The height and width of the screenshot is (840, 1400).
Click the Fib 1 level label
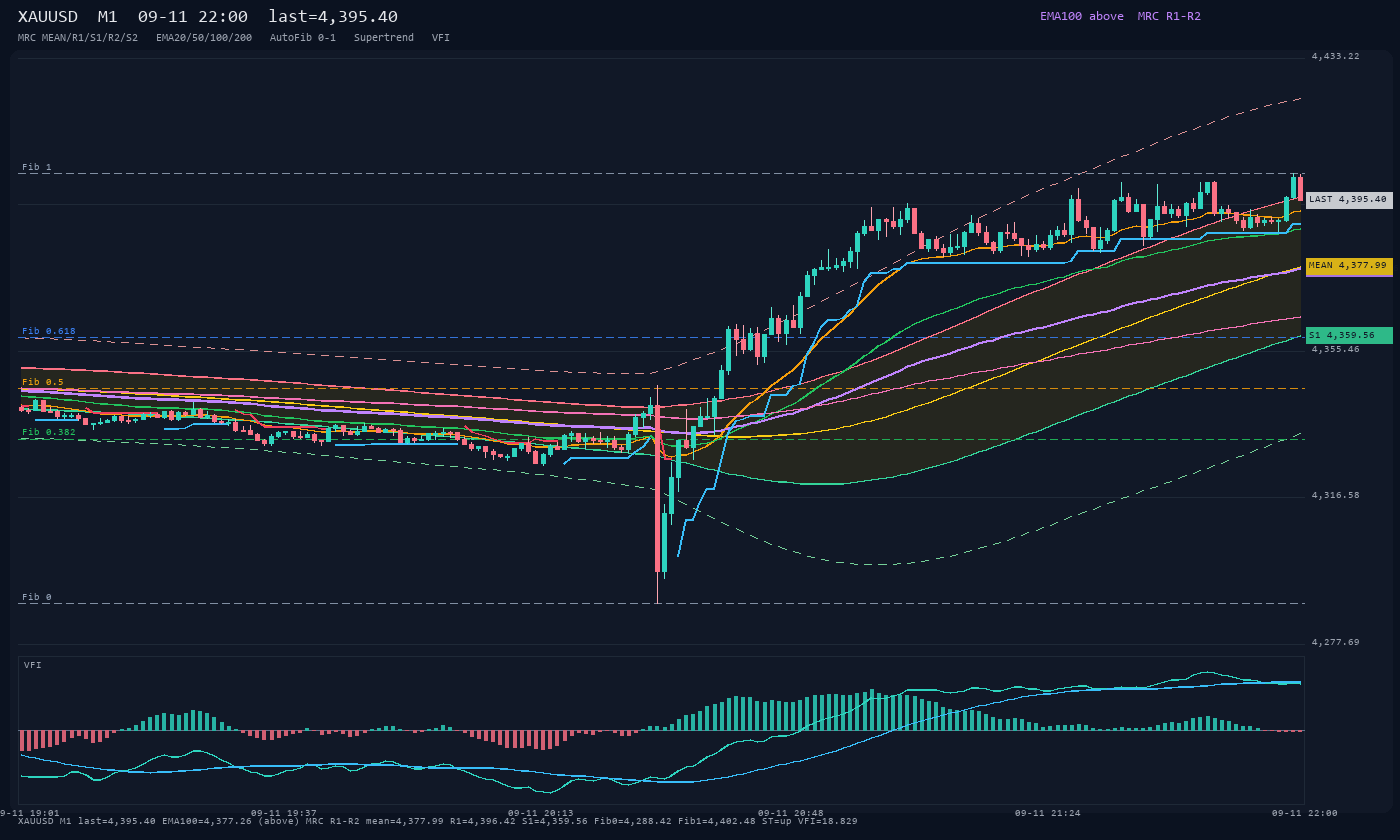37,168
